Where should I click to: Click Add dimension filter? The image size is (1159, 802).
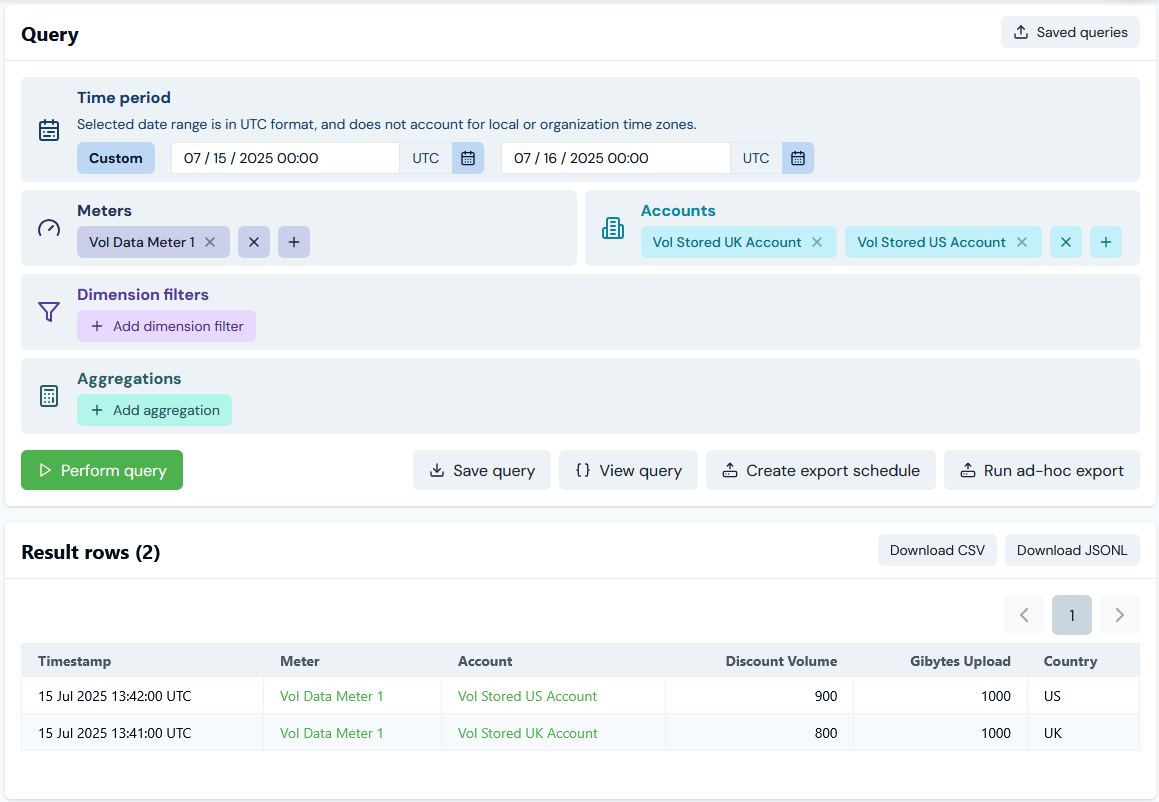coord(167,326)
